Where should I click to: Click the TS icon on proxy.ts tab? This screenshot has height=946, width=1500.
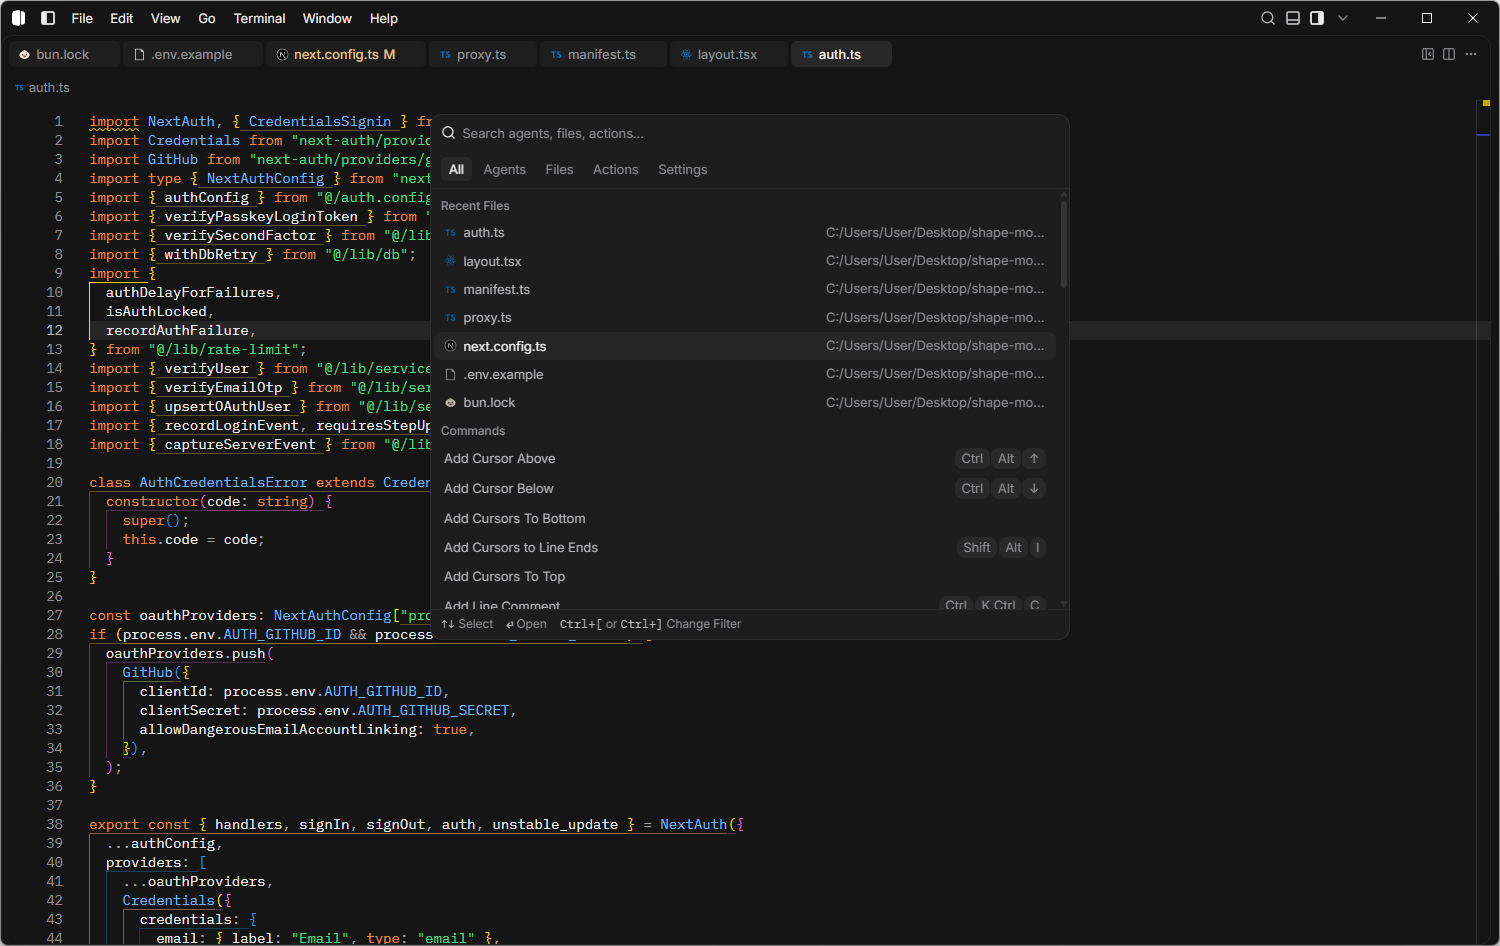(x=445, y=55)
